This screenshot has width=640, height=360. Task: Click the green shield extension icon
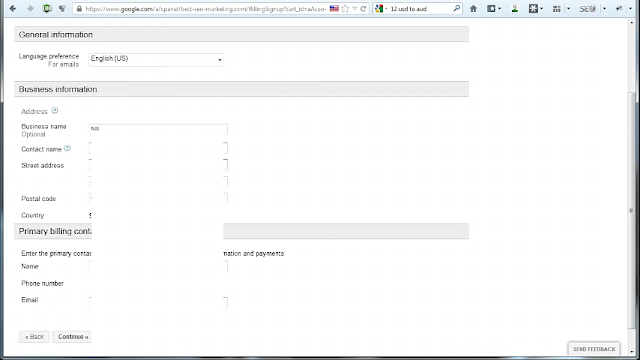point(47,9)
